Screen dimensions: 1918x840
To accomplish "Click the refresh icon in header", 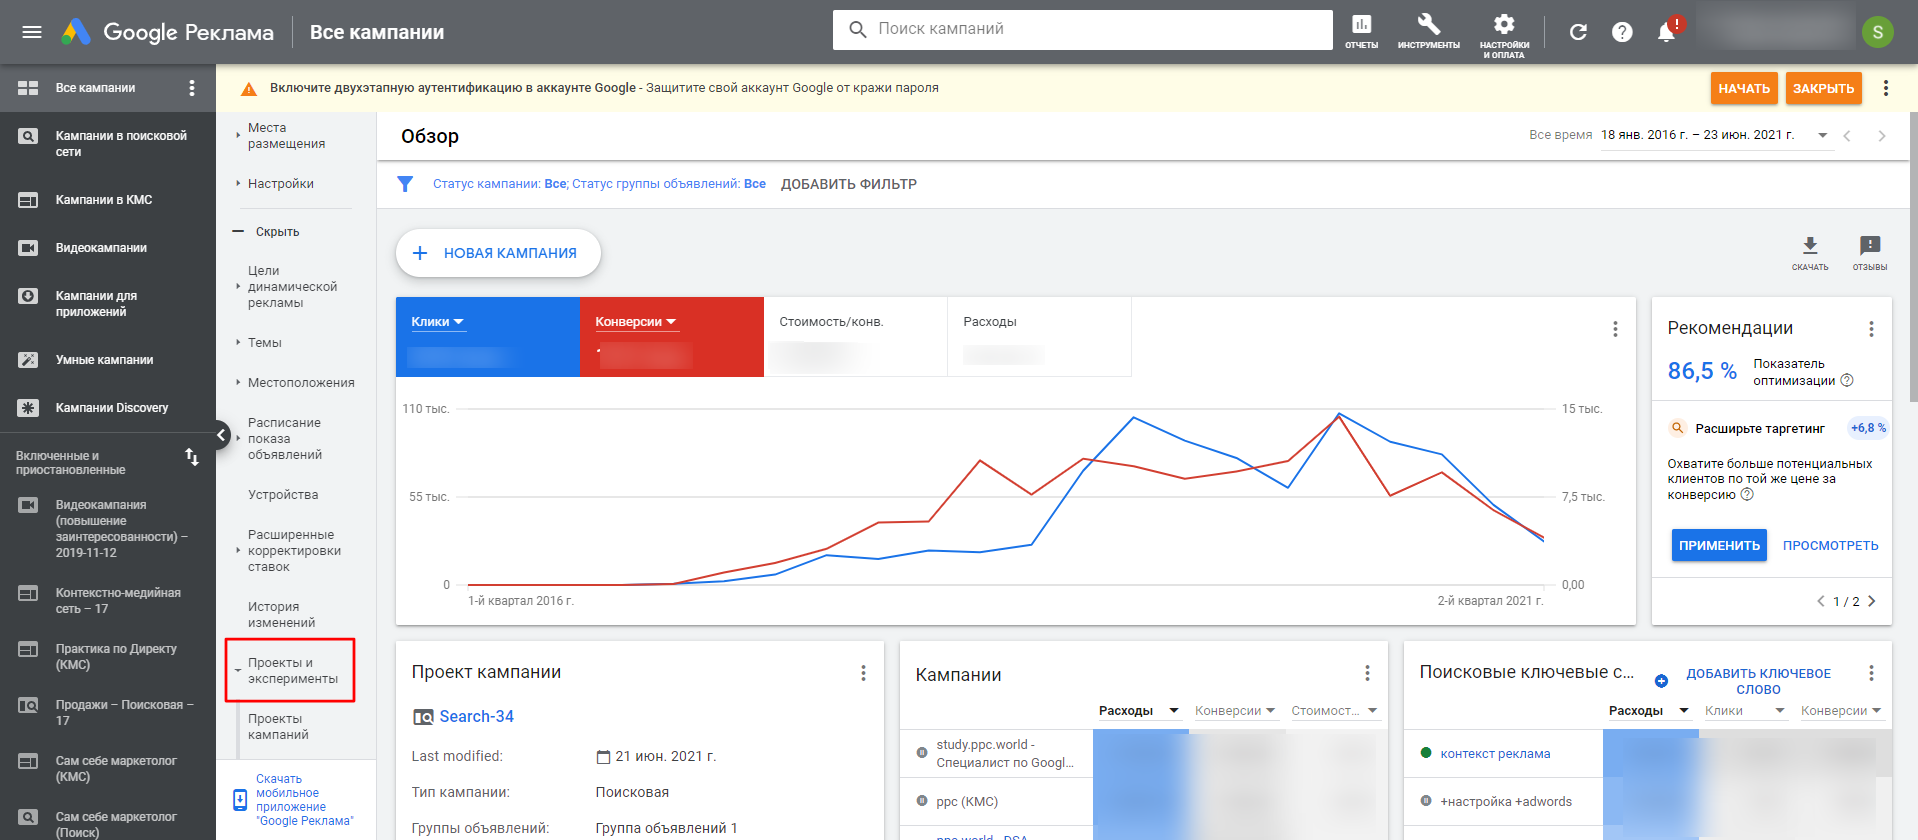I will coord(1578,32).
